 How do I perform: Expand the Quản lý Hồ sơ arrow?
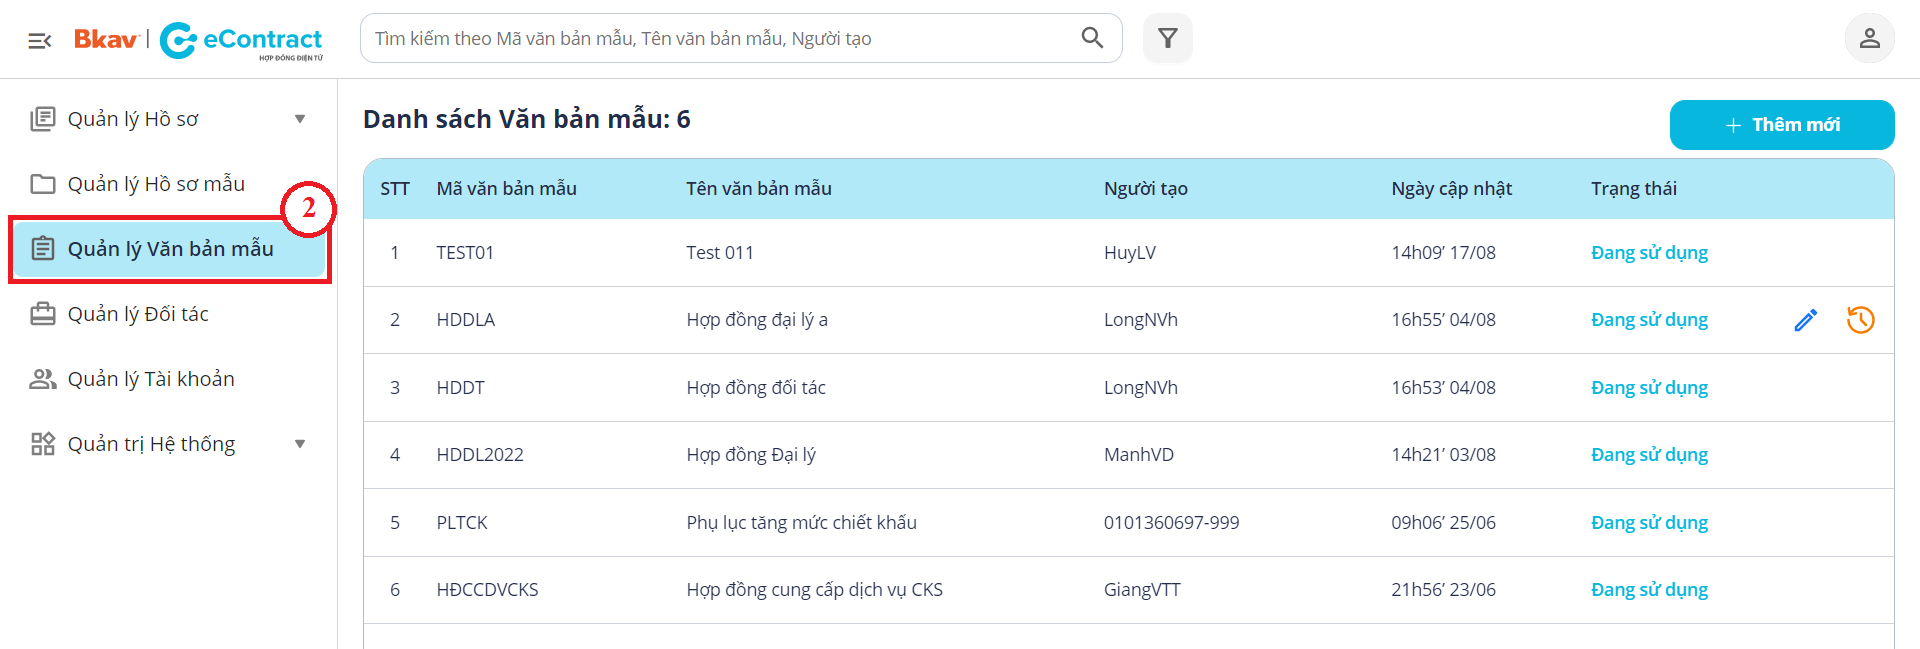300,119
